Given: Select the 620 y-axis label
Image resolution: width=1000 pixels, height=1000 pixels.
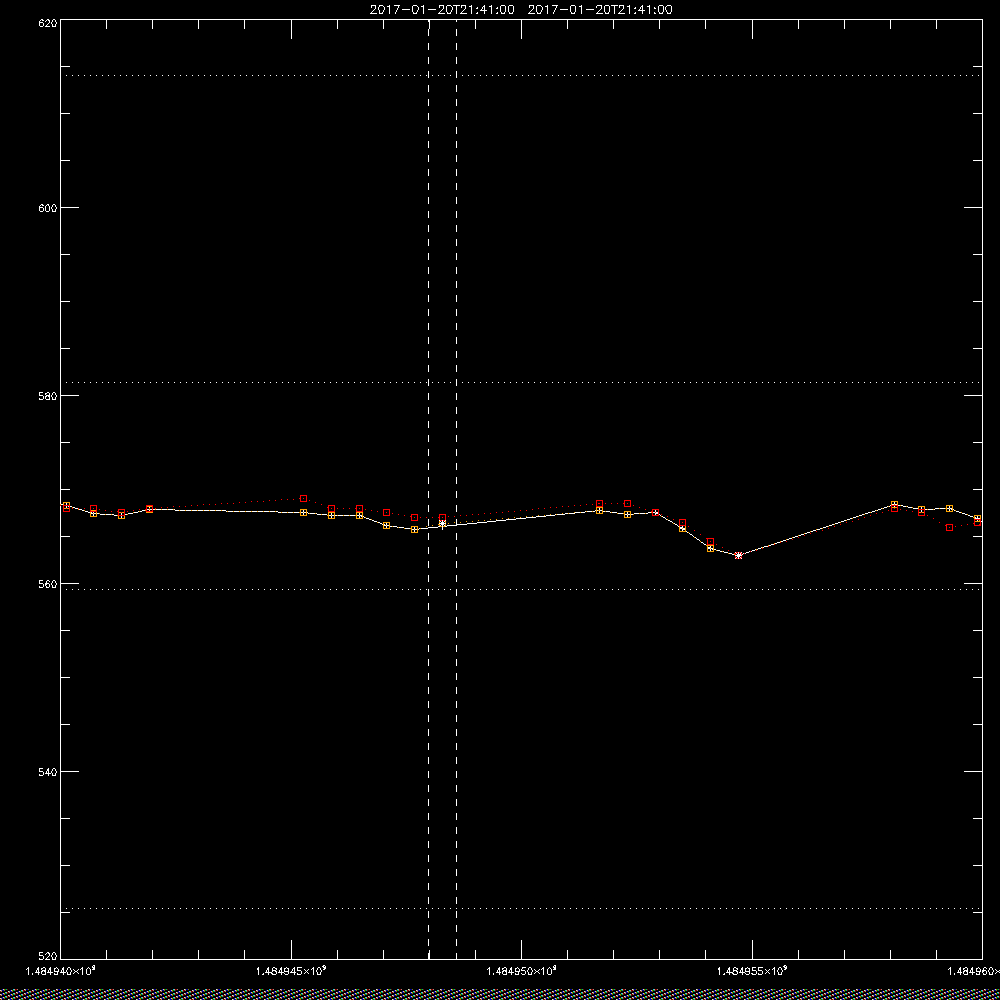Looking at the screenshot, I should click(x=48, y=23).
